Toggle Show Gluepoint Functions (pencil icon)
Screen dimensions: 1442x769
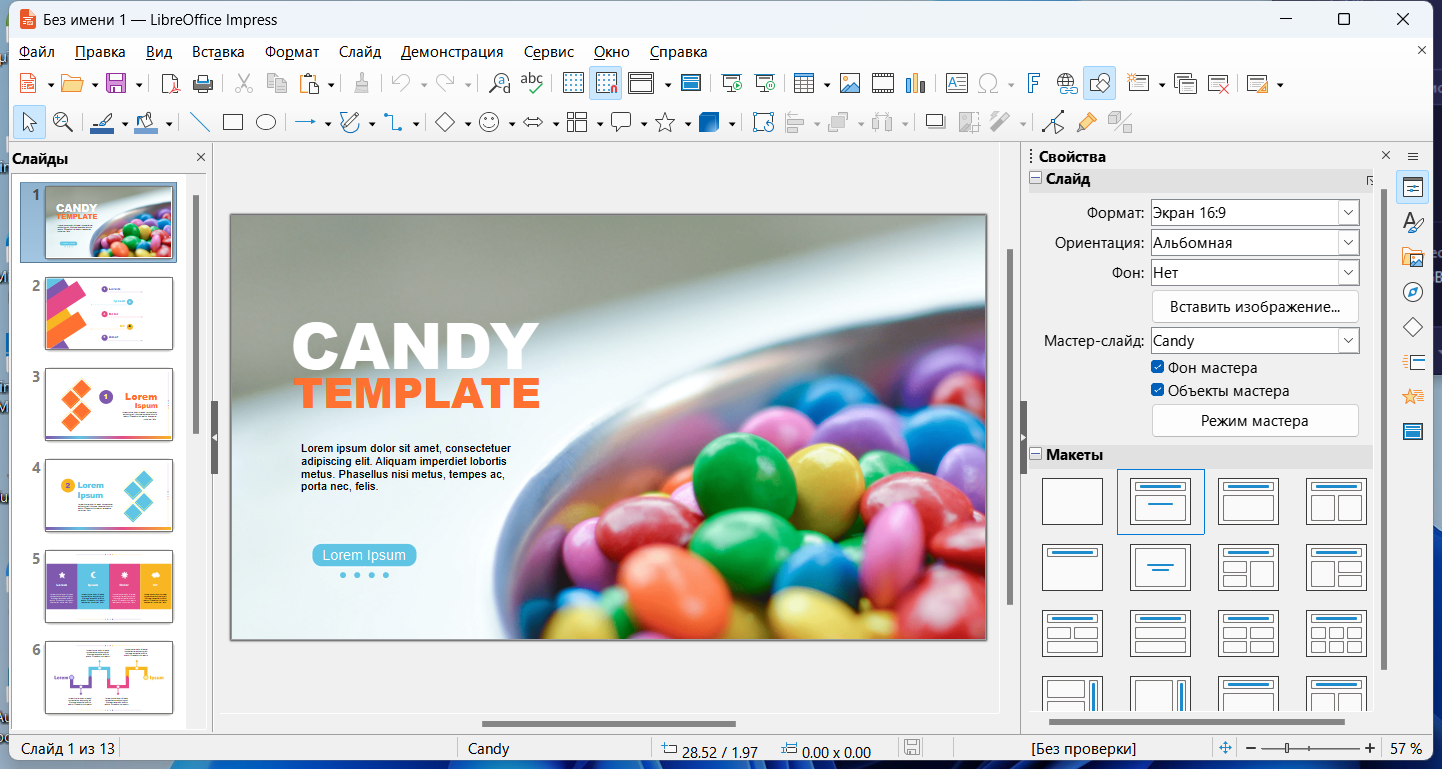[1086, 122]
